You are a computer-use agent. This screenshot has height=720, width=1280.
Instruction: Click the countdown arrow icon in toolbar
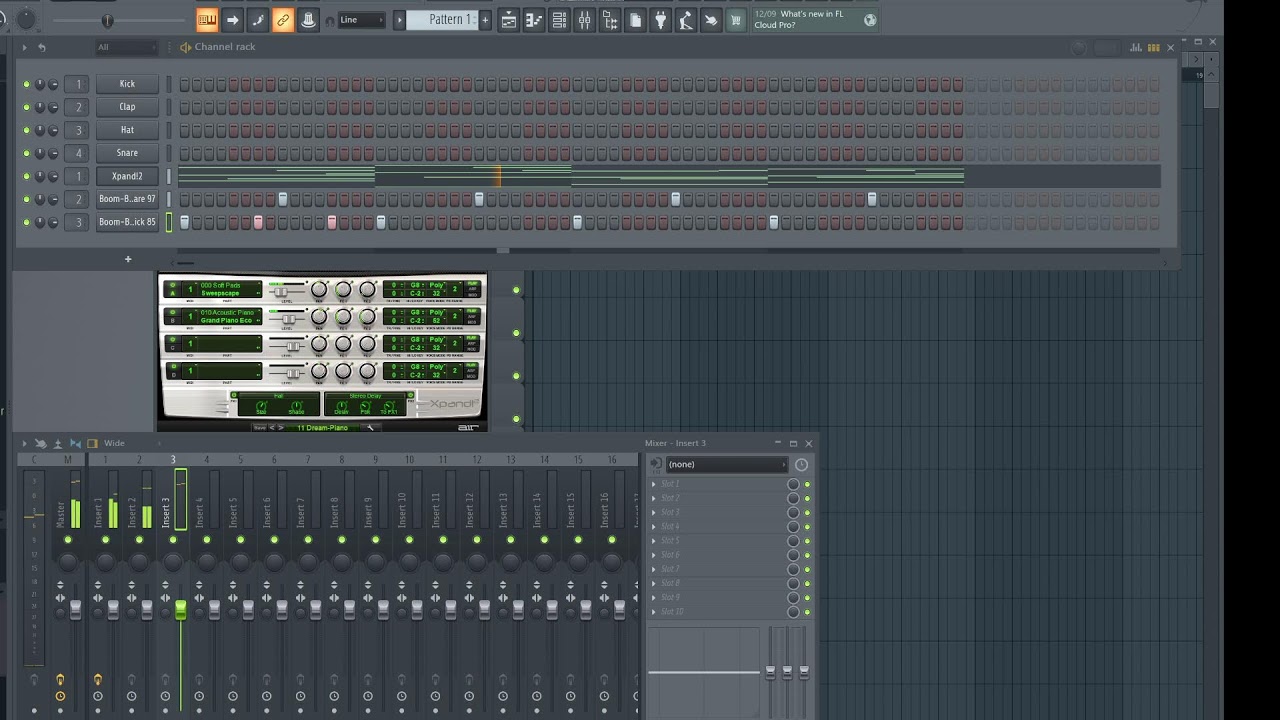pos(232,20)
